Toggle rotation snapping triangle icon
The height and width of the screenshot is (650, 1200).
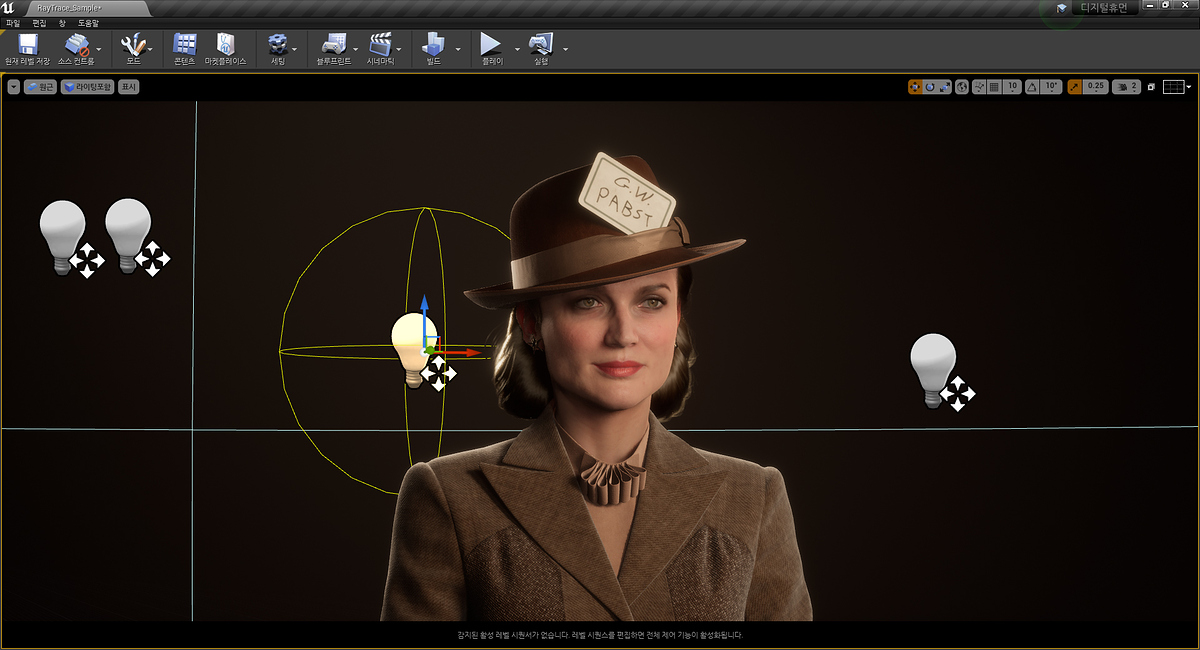tap(1032, 87)
